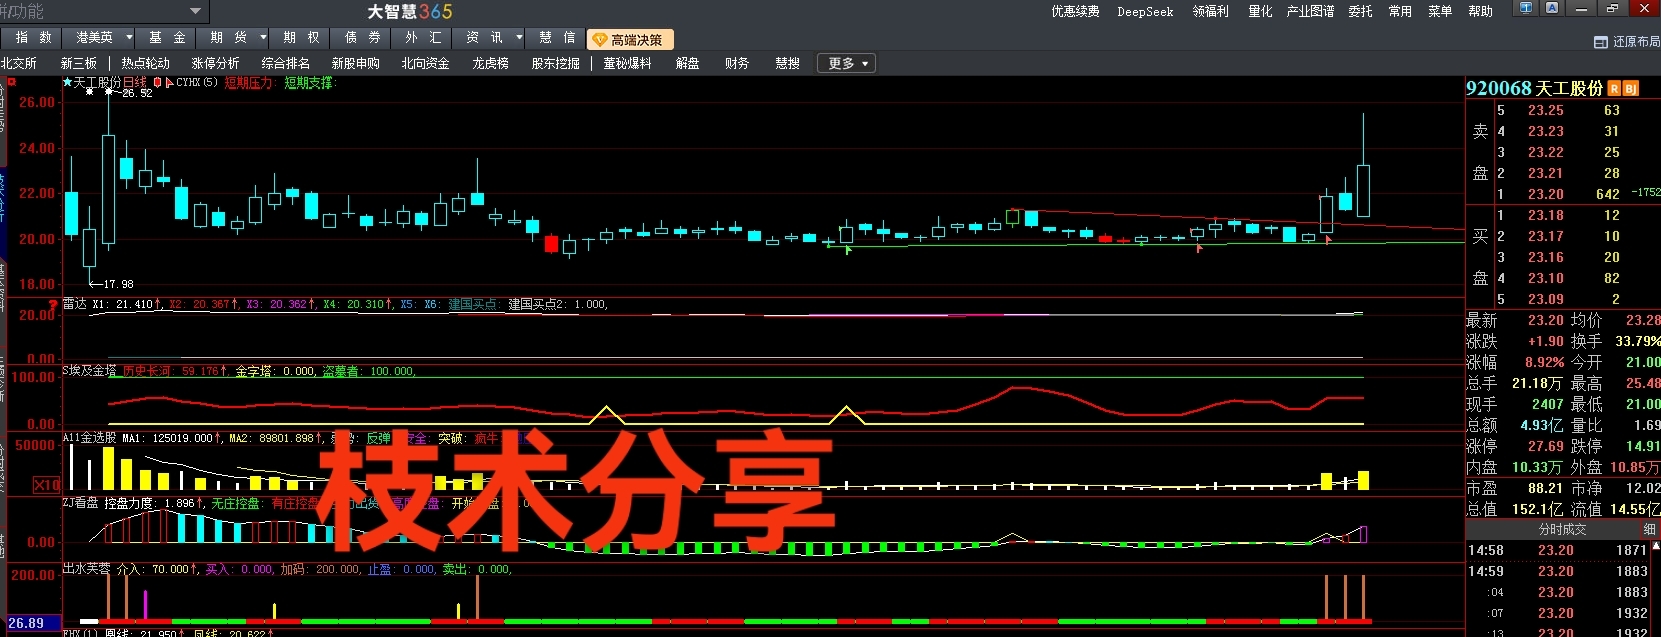
Task: Click the 920068 天工股份 stock title
Action: point(1535,88)
